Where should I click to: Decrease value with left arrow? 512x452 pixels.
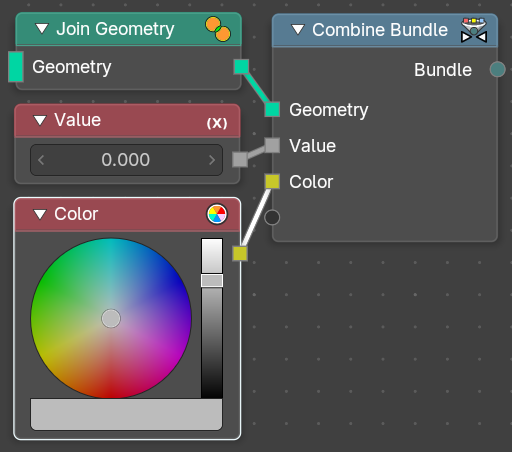[x=41, y=160]
